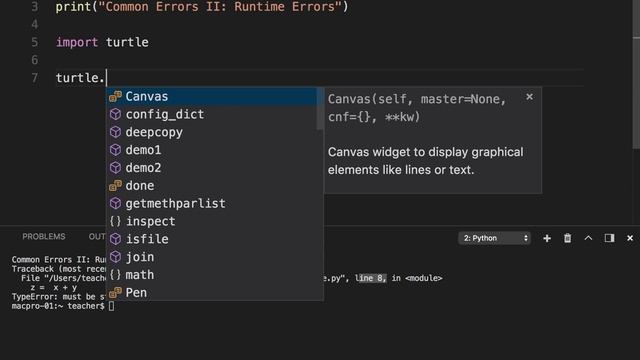Click the cube icon beside deepcopy
Viewport: 640px width, 360px height.
(116, 132)
